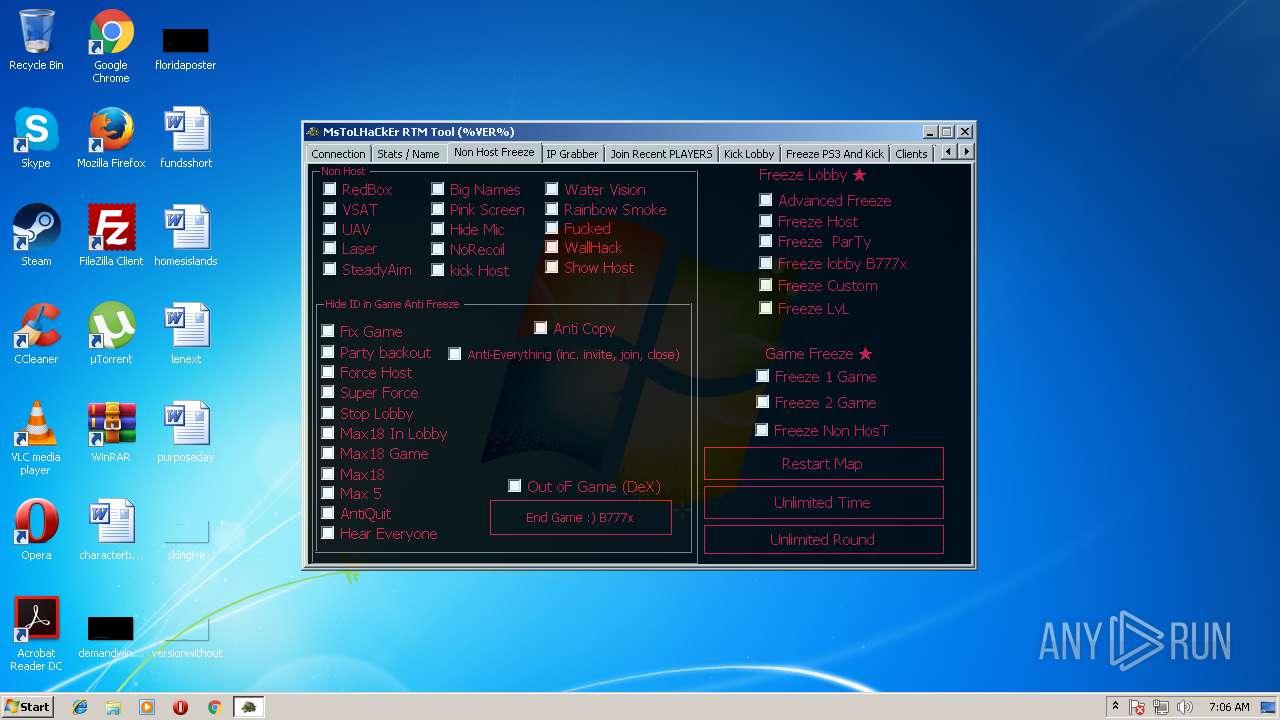
Task: Open the homesislands Word document
Action: [x=186, y=236]
